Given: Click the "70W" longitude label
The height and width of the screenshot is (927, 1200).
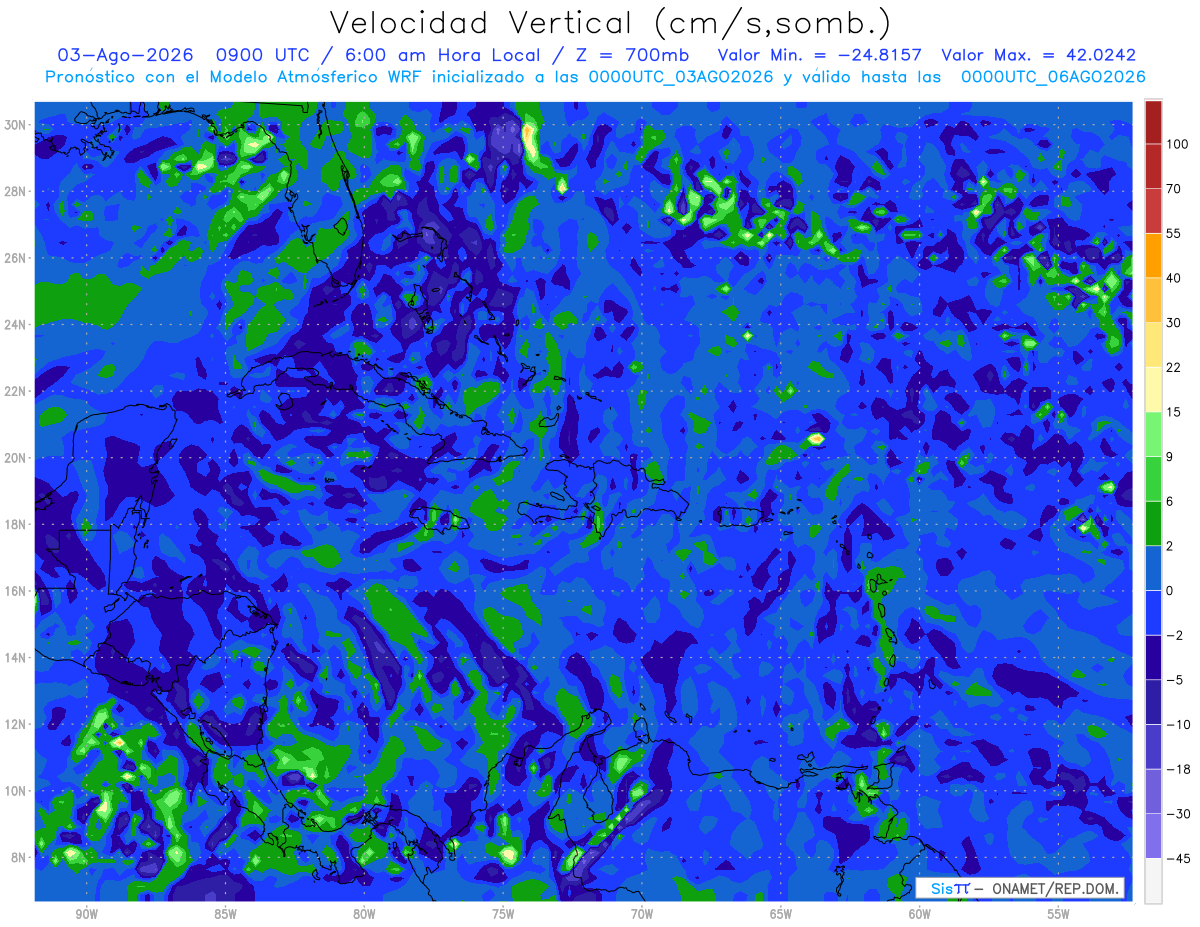Looking at the screenshot, I should click(642, 914).
